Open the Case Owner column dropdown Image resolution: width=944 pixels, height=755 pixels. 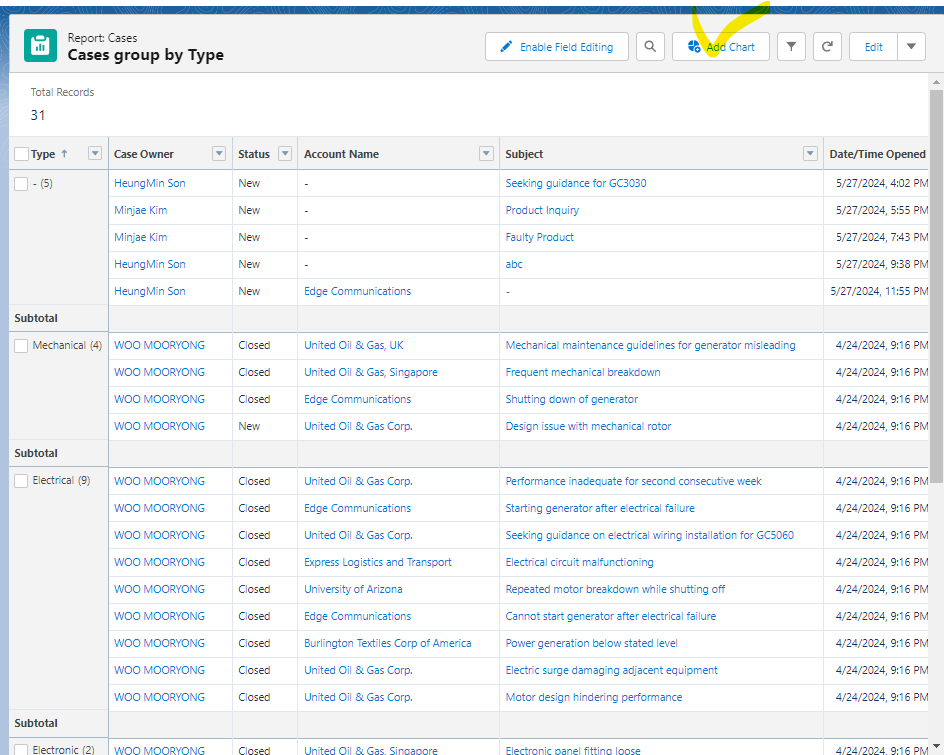coord(219,154)
